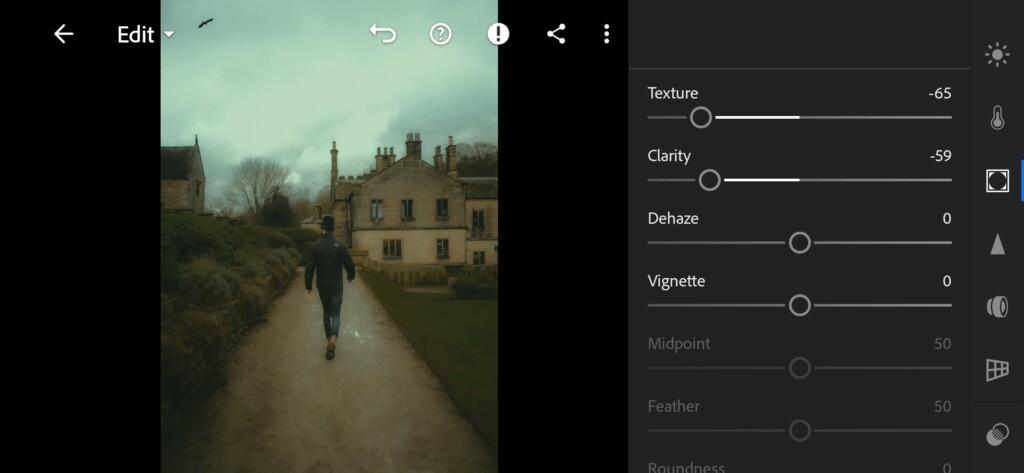Click the Dehaze value 0
The height and width of the screenshot is (473, 1024).
click(947, 219)
